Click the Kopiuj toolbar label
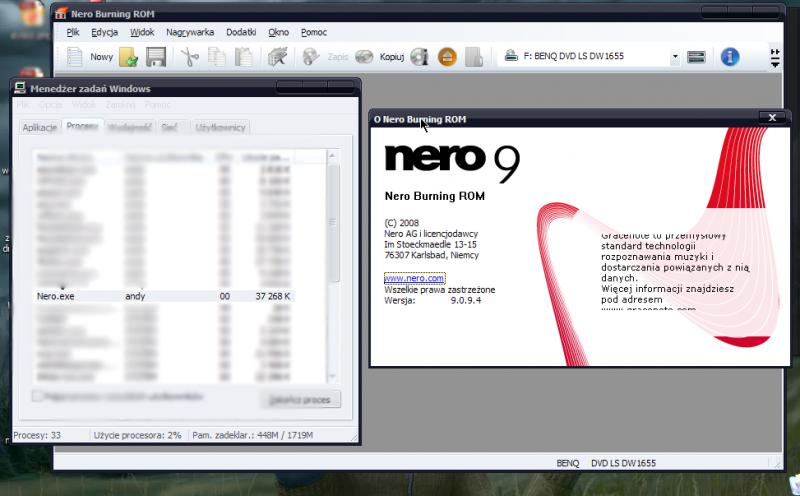800x496 pixels. 392,57
